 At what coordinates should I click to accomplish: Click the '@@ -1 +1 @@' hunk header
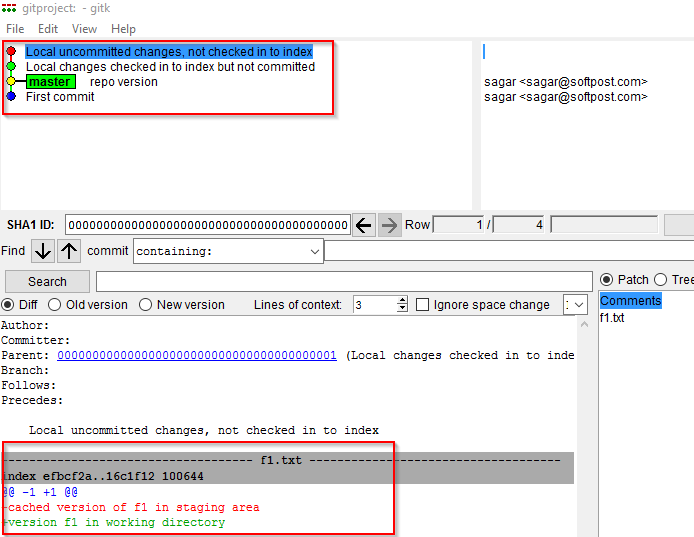coord(40,492)
